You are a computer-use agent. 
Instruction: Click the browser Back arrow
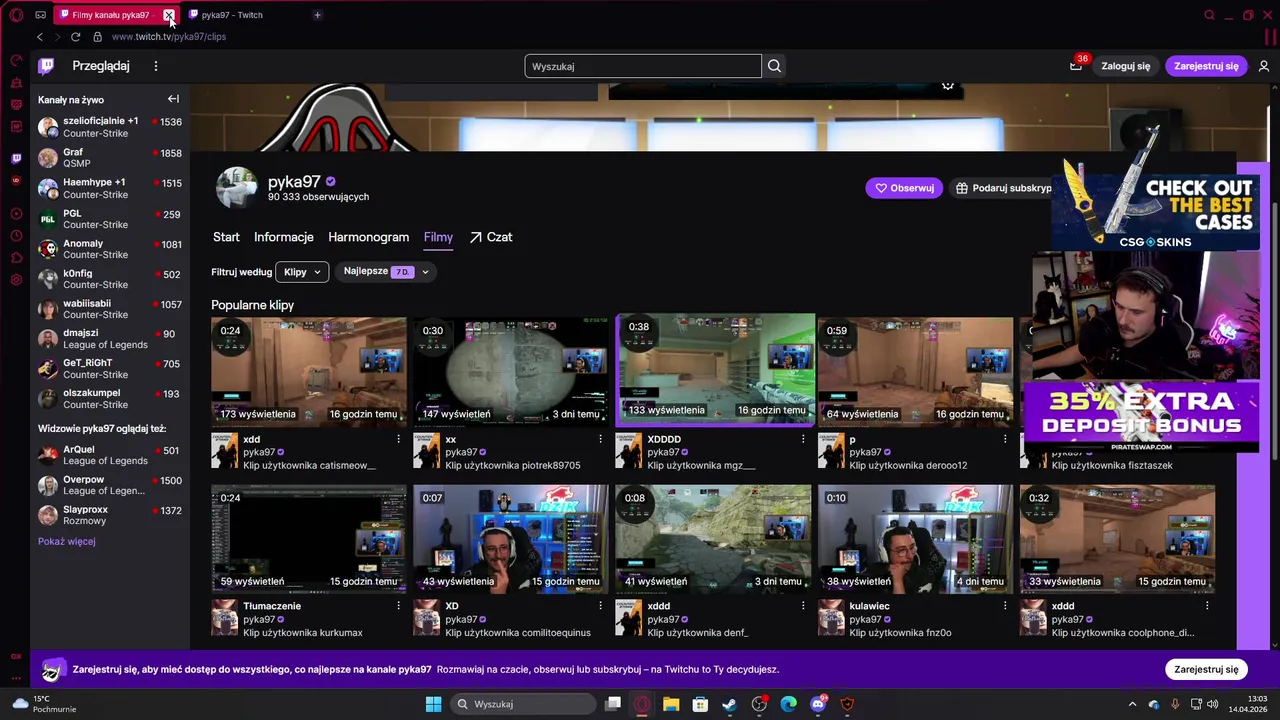click(40, 37)
